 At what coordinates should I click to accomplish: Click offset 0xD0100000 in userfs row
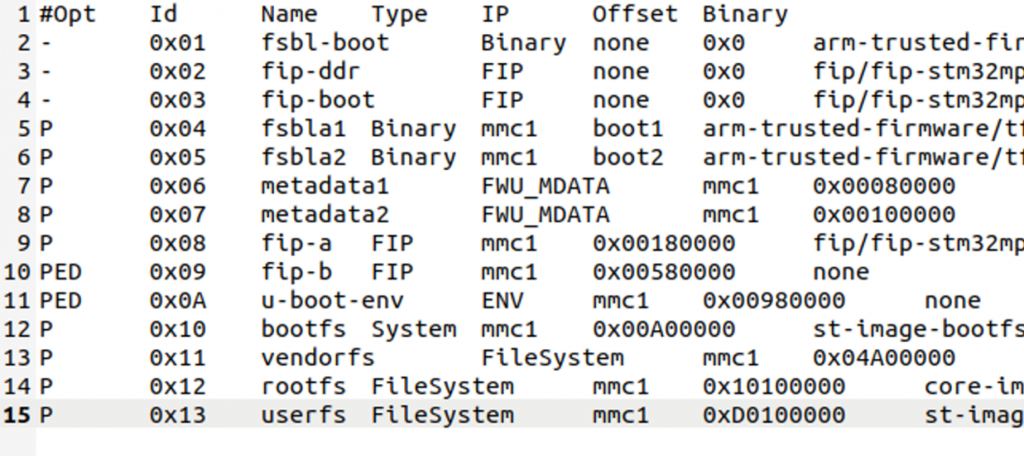pos(774,415)
